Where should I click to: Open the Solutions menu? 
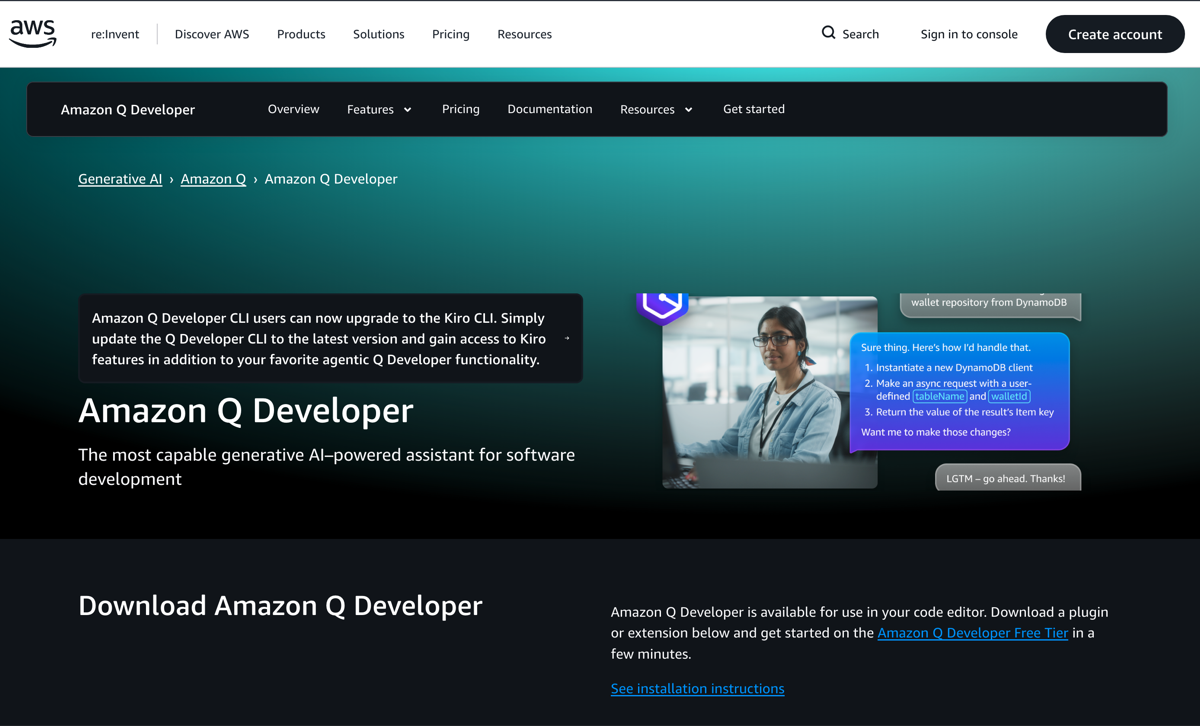378,34
